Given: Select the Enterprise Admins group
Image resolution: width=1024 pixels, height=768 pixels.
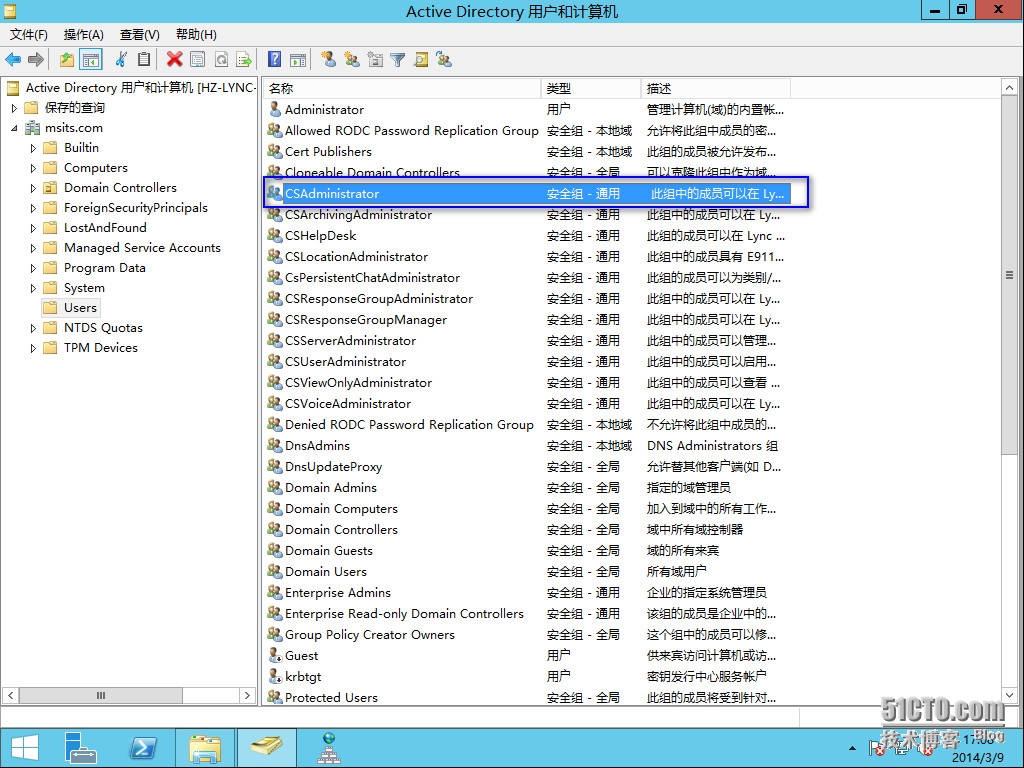Looking at the screenshot, I should [x=526, y=592].
